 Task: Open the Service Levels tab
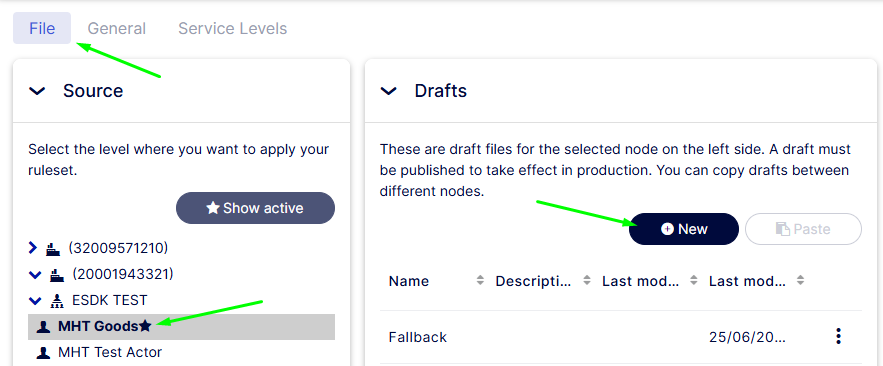click(x=233, y=28)
